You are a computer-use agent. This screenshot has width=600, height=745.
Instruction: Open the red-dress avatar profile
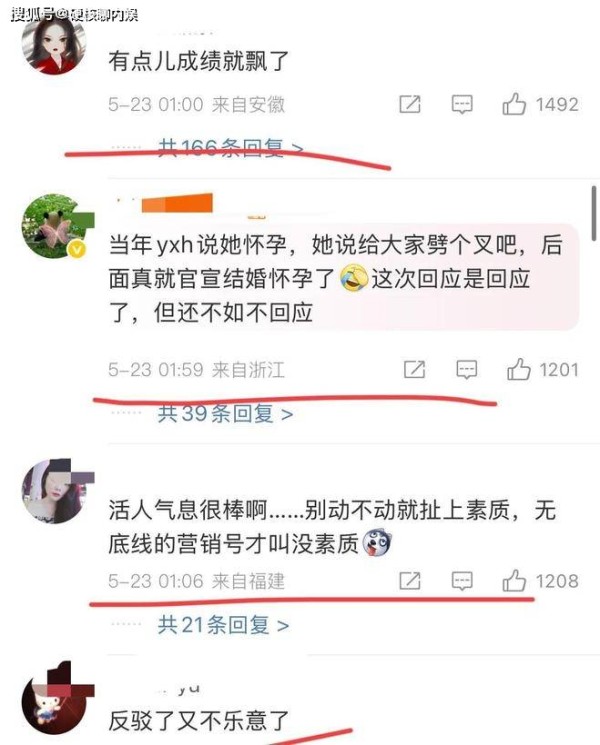(x=54, y=43)
